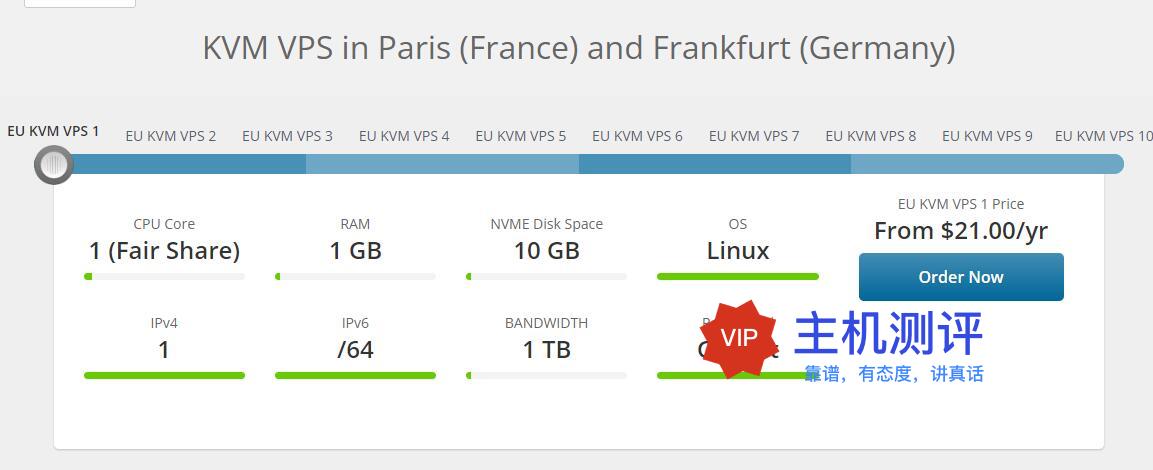Select the EU KVM VPS 3 plan label
The image size is (1153, 470).
click(x=288, y=136)
